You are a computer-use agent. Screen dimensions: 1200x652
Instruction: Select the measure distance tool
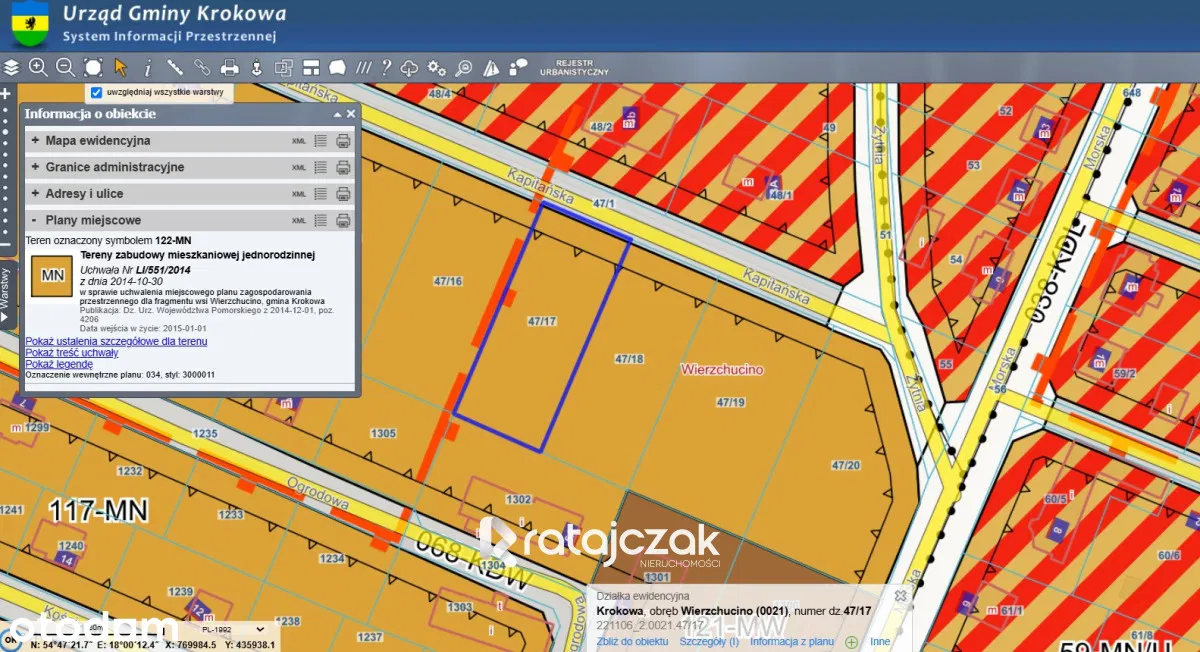coord(175,68)
